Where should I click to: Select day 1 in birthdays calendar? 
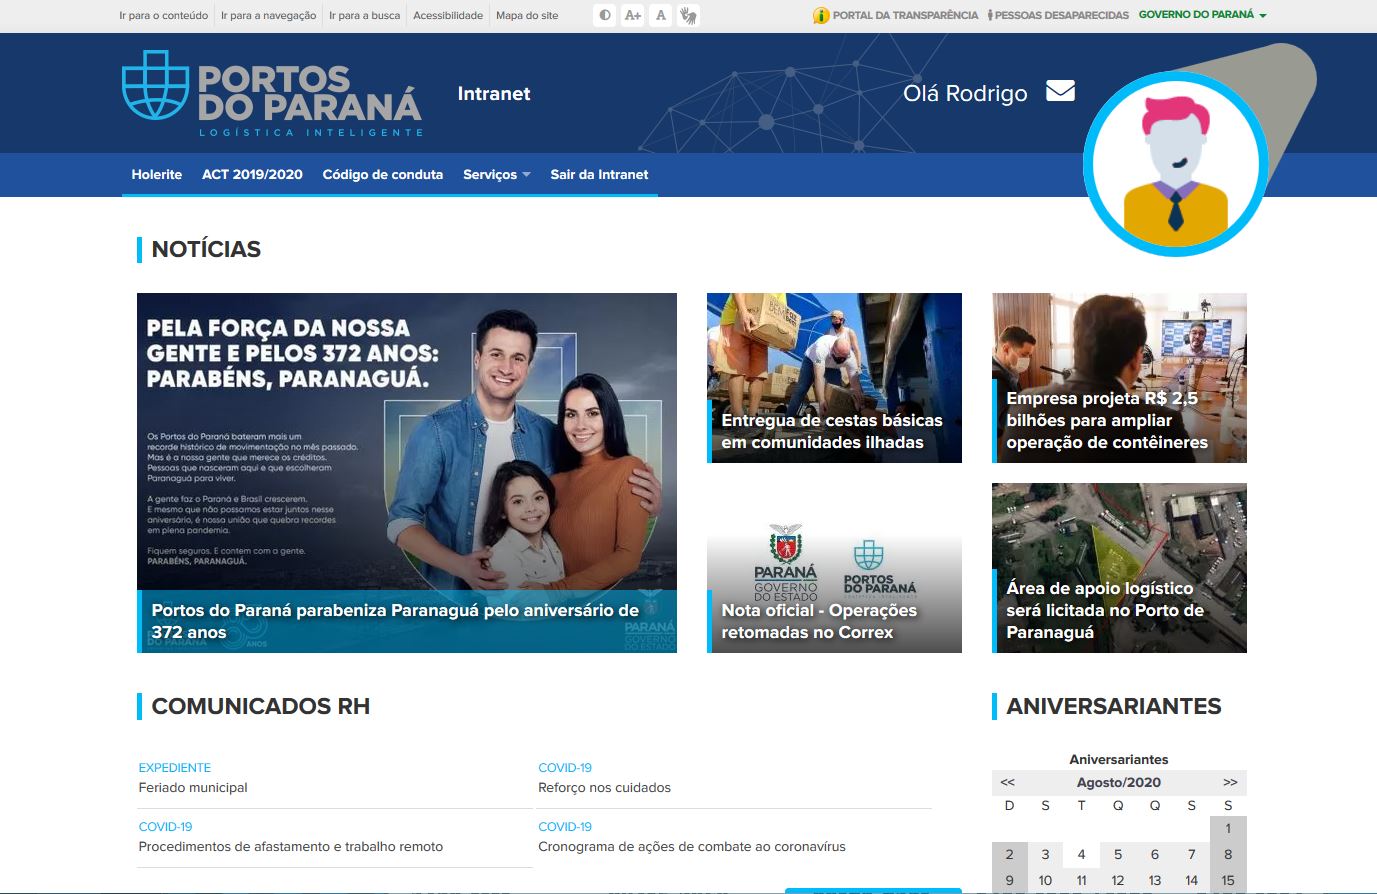tap(1228, 828)
